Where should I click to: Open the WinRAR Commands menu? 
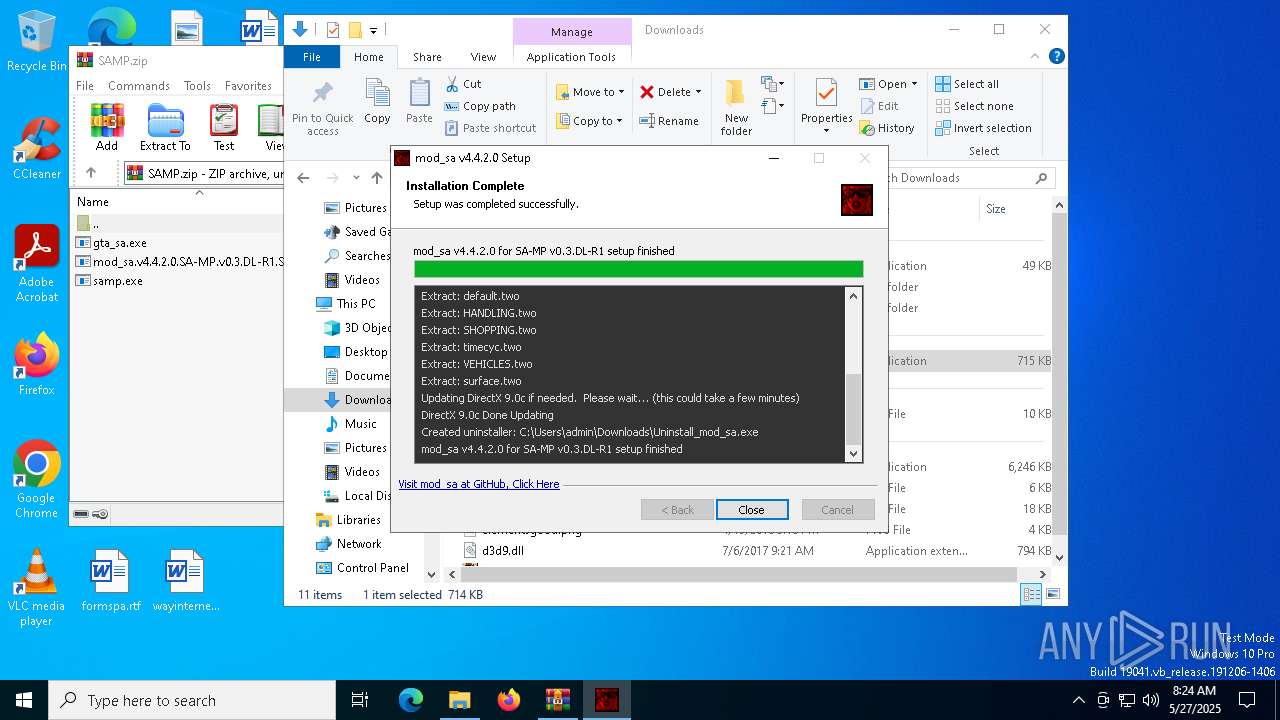pos(139,86)
